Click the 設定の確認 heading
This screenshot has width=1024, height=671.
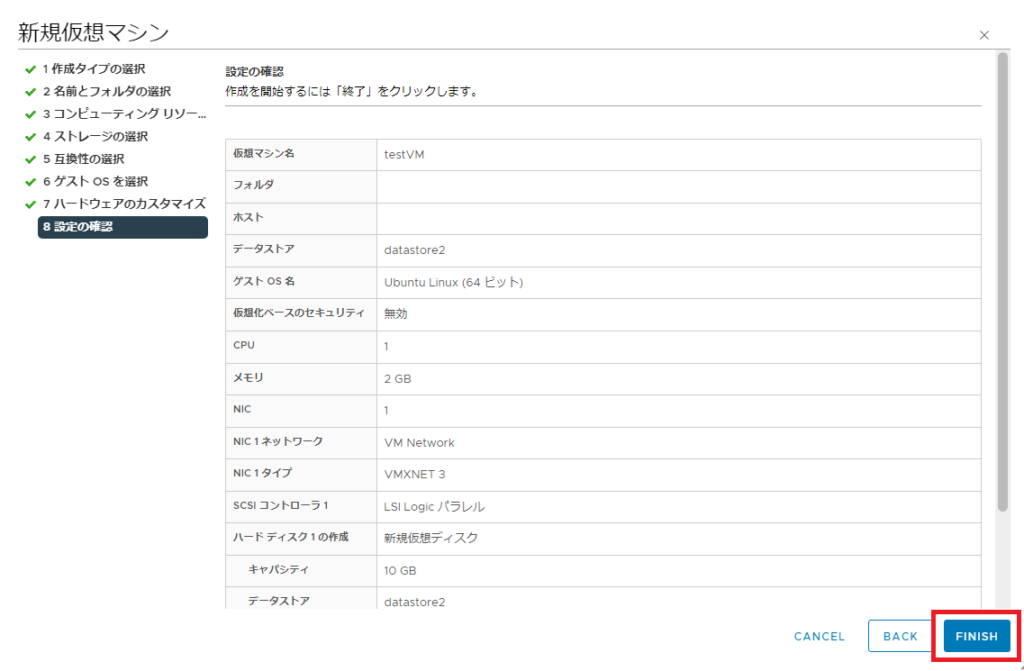click(255, 72)
